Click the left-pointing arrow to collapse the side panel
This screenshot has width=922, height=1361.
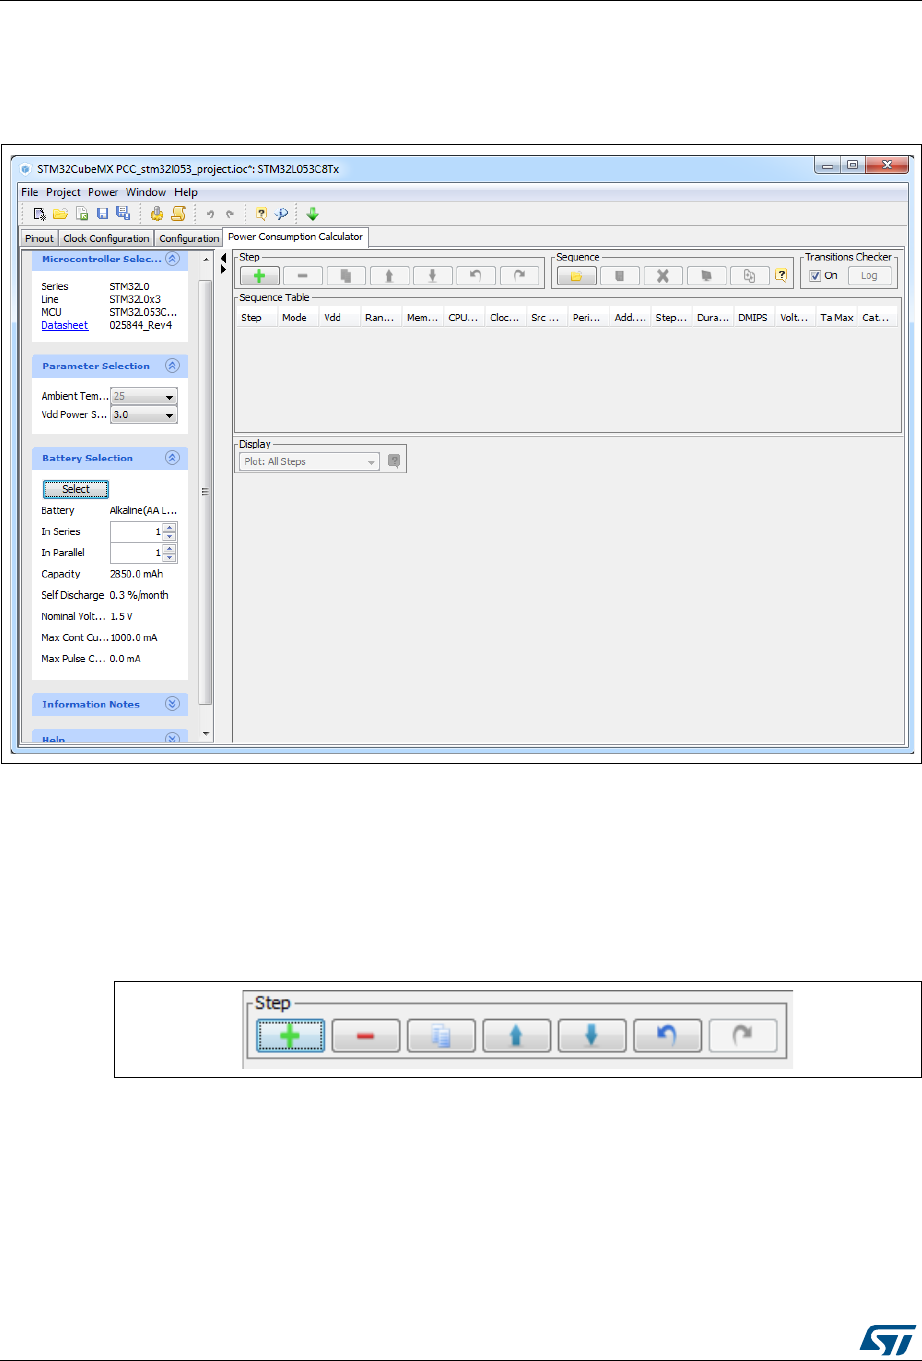pos(223,257)
